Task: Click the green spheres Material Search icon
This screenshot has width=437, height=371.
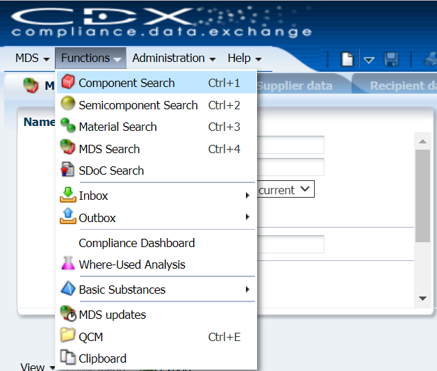Action: pos(68,125)
